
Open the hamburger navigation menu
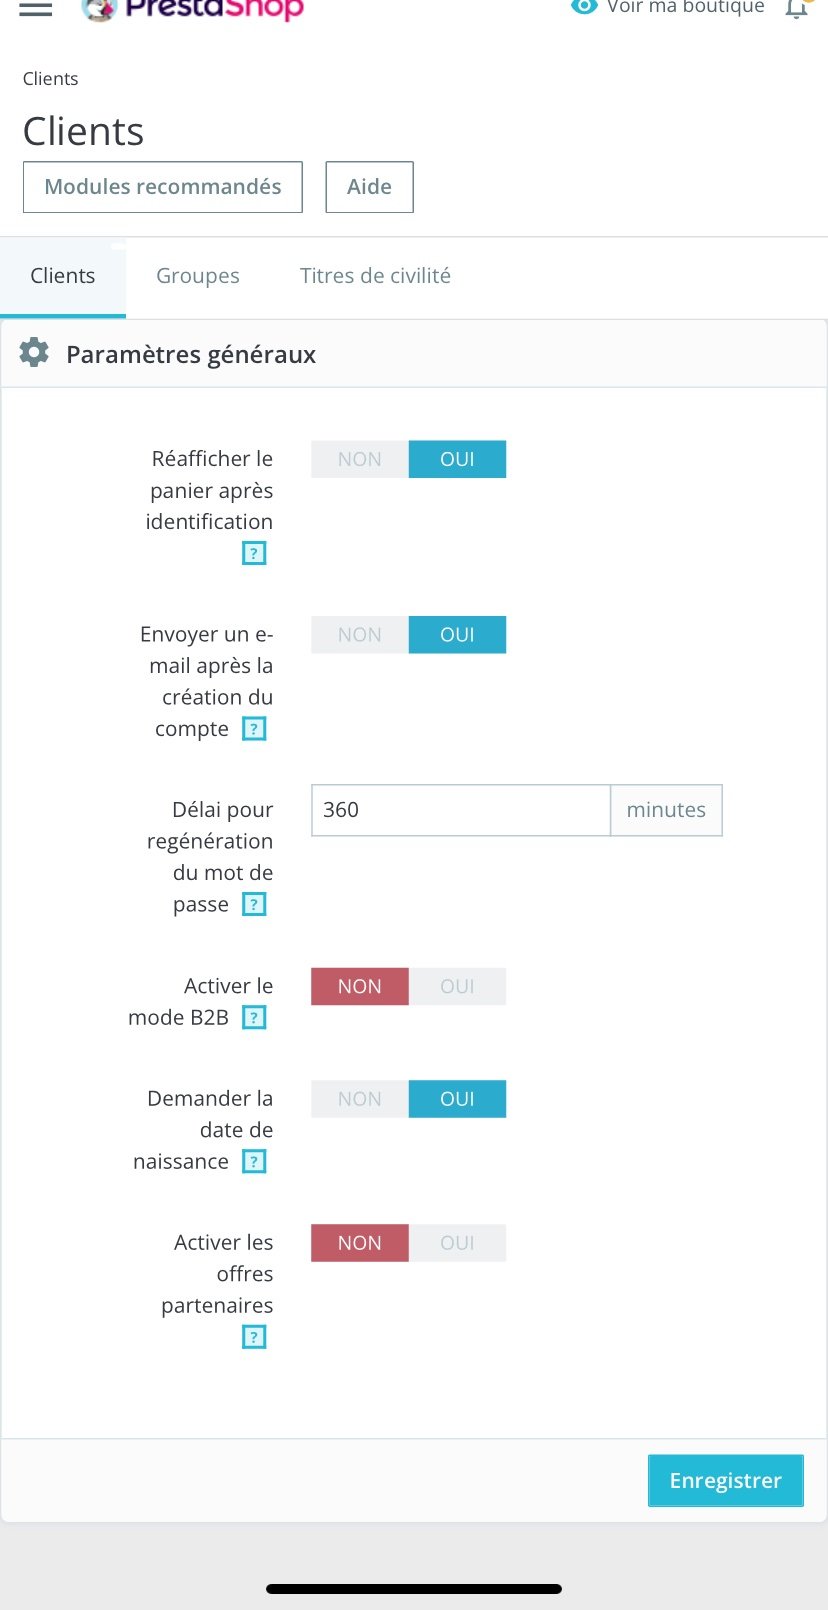click(x=36, y=8)
